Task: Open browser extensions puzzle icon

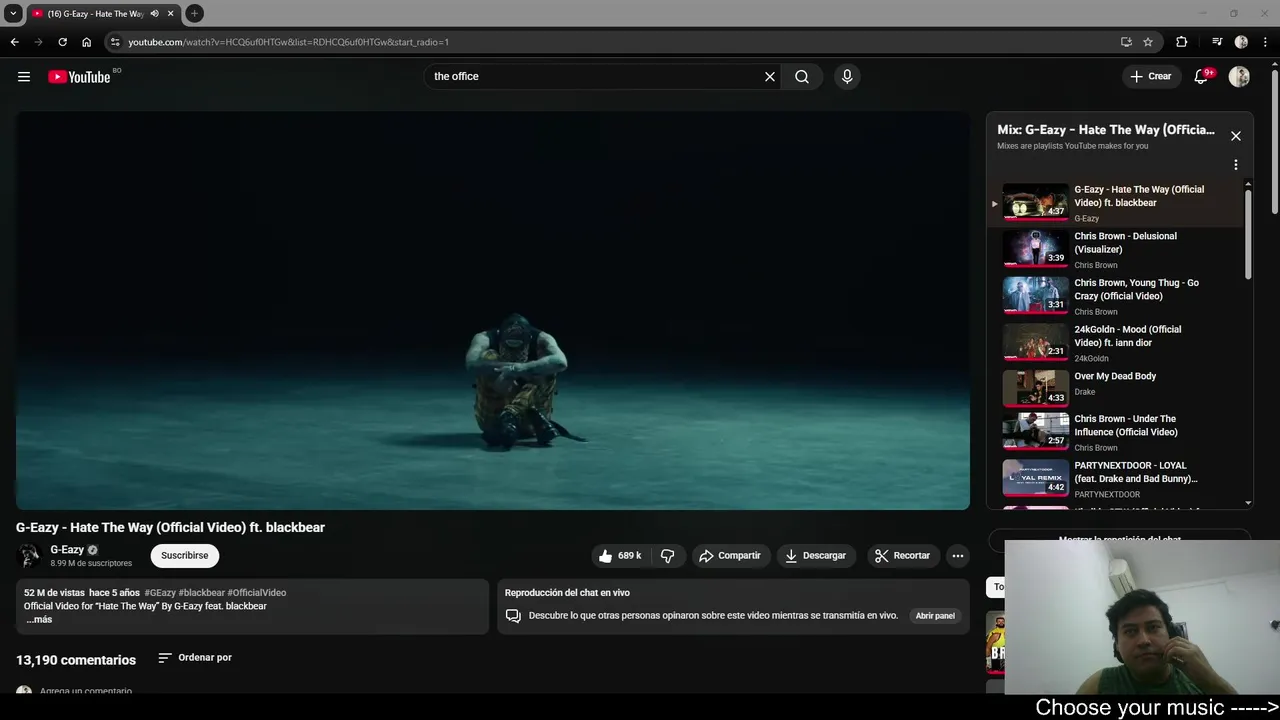Action: click(1181, 42)
